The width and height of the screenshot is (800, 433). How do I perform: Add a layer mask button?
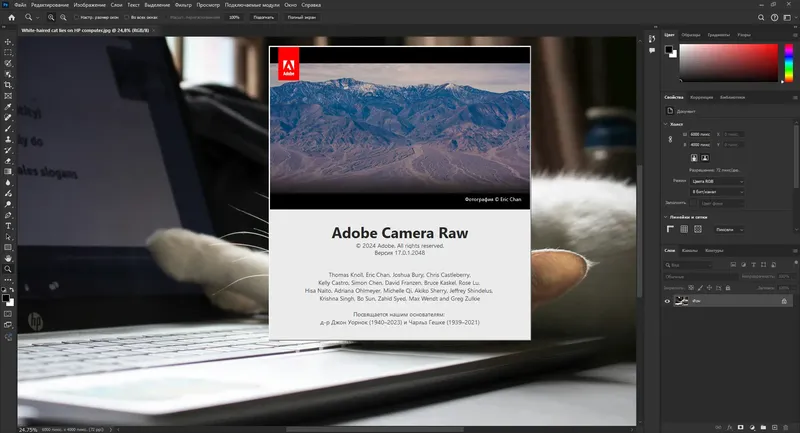[x=740, y=427]
